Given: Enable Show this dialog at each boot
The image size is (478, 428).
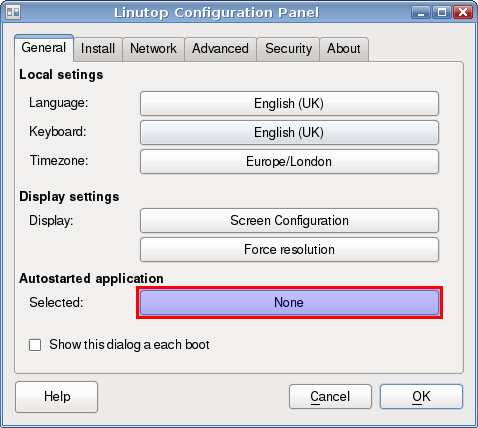Looking at the screenshot, I should pyautogui.click(x=35, y=345).
